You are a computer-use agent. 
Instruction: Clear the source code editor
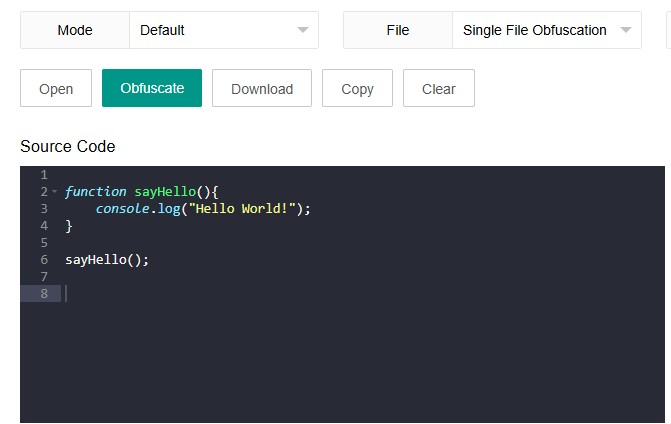[x=438, y=88]
